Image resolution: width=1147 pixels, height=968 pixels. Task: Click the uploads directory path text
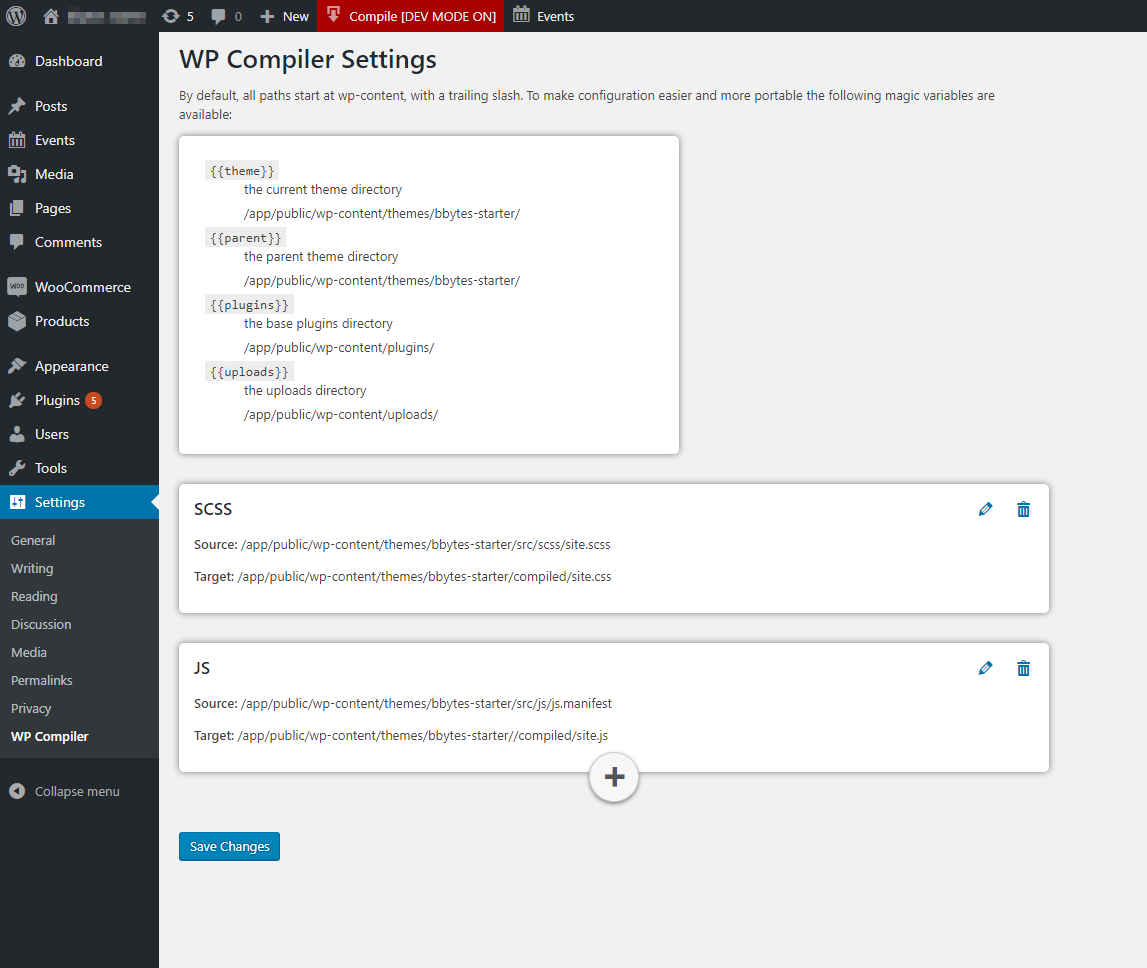tap(341, 415)
